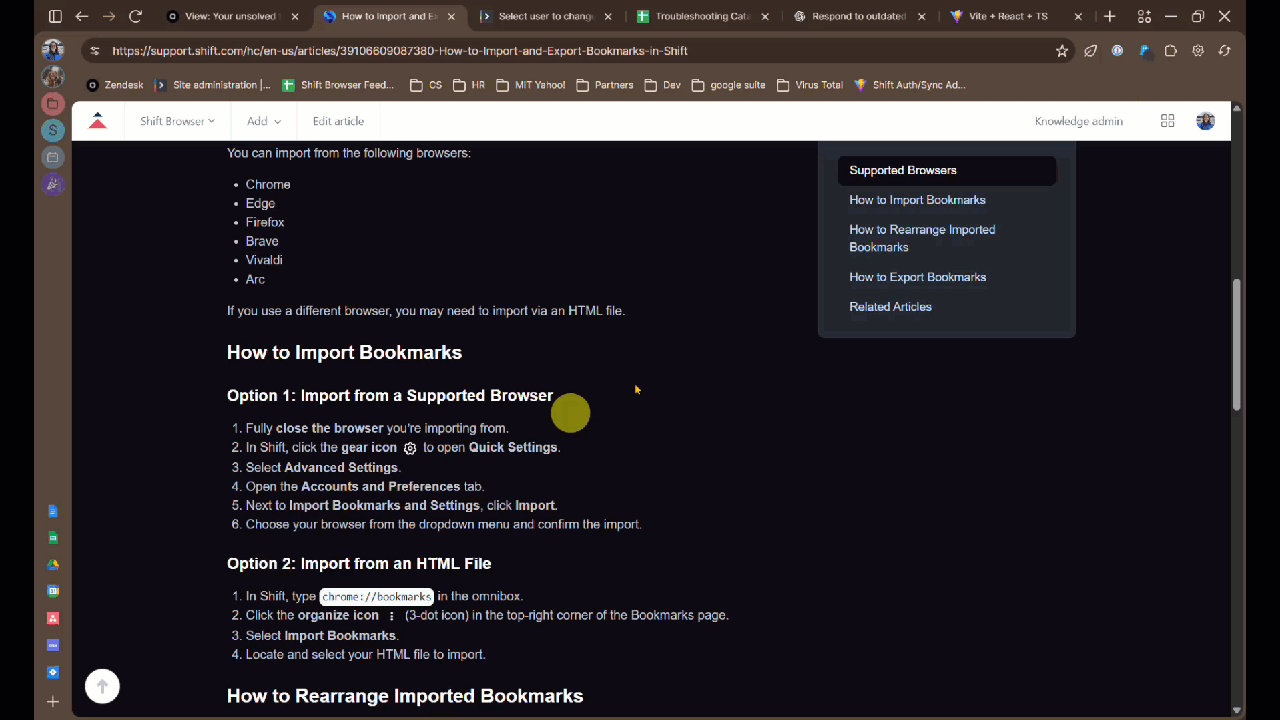The width and height of the screenshot is (1280, 720).
Task: Toggle the split-view icon at top left
Action: click(x=55, y=16)
